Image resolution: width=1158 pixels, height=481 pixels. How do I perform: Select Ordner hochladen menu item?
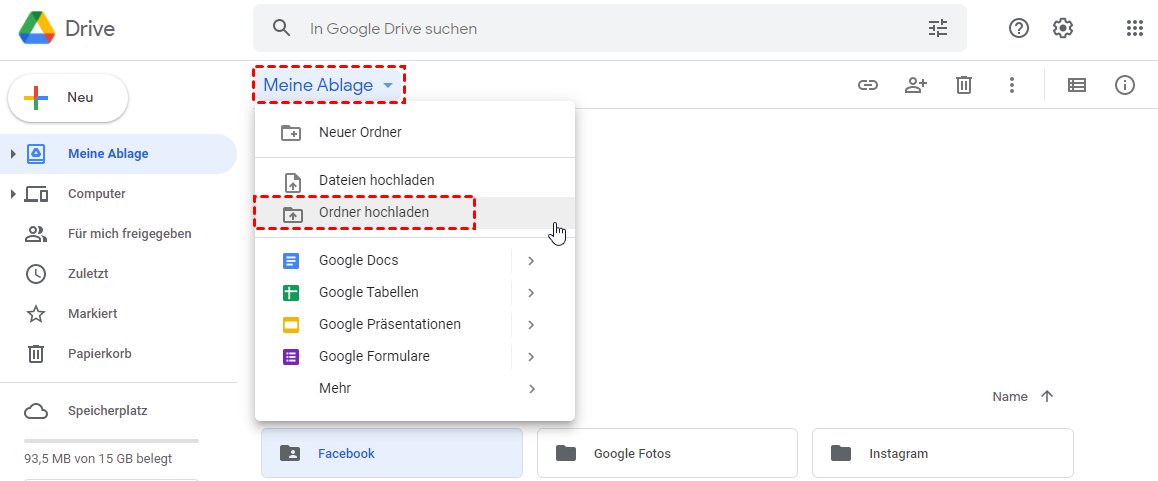374,213
